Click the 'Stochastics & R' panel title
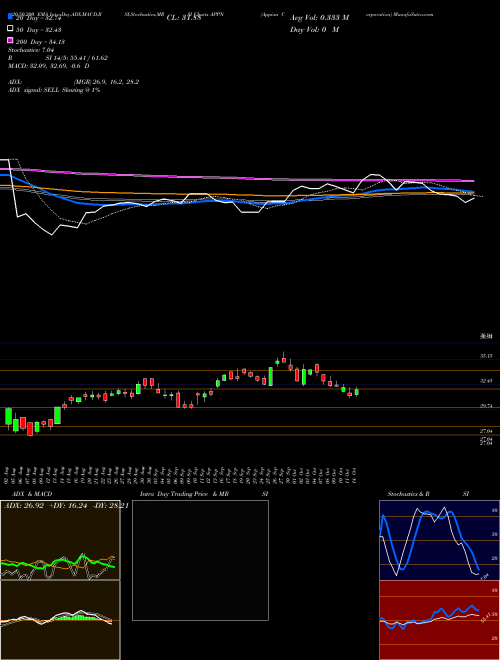Screen dimensions: 500x660 coord(408,494)
